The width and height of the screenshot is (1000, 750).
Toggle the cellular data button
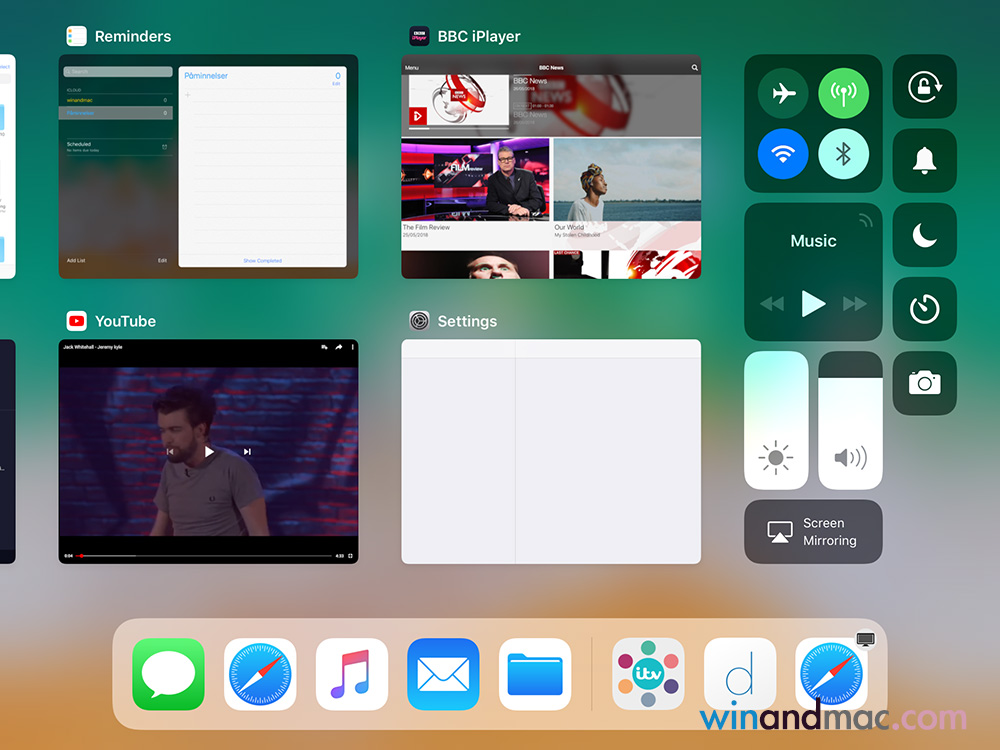point(843,93)
